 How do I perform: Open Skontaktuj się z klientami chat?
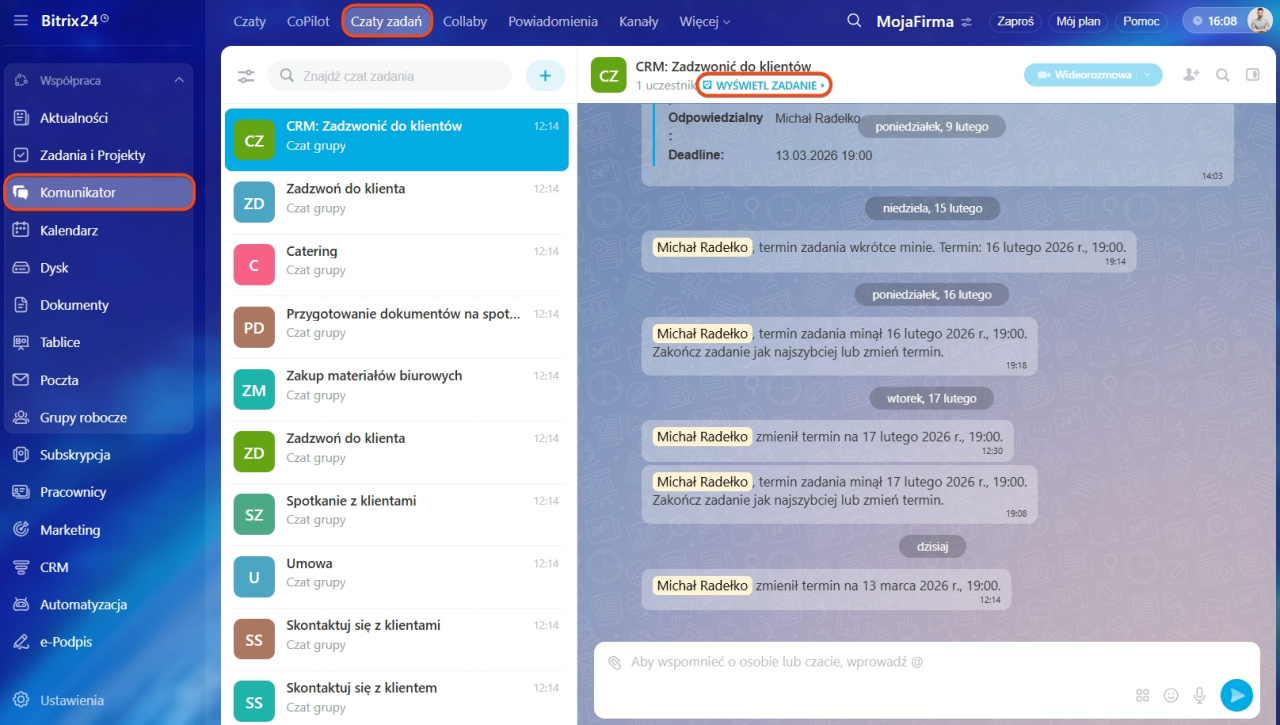point(397,639)
